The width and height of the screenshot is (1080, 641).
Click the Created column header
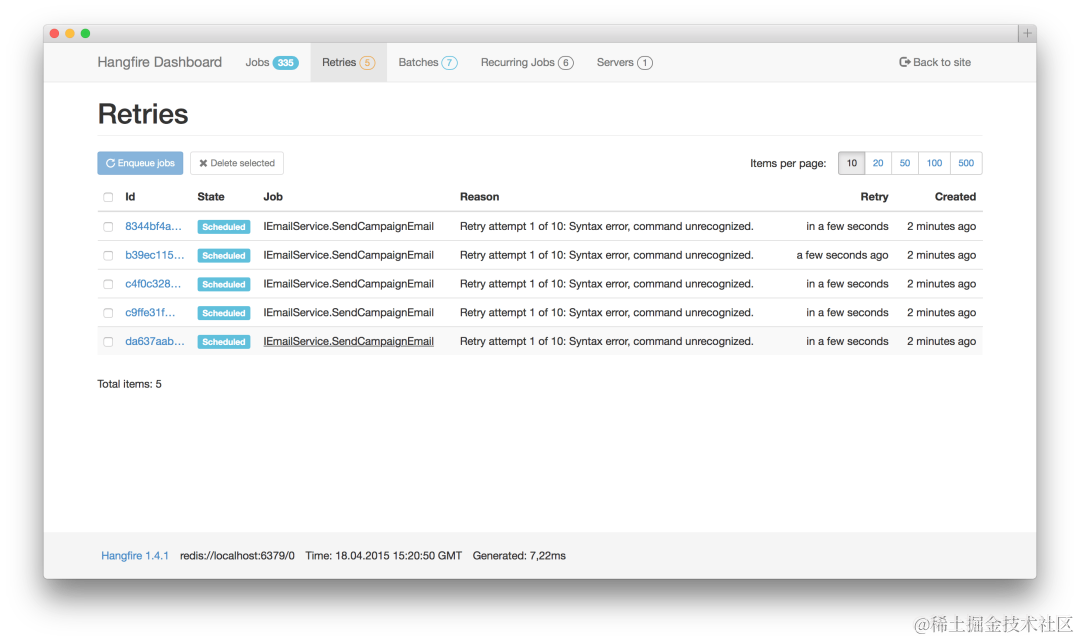coord(955,197)
